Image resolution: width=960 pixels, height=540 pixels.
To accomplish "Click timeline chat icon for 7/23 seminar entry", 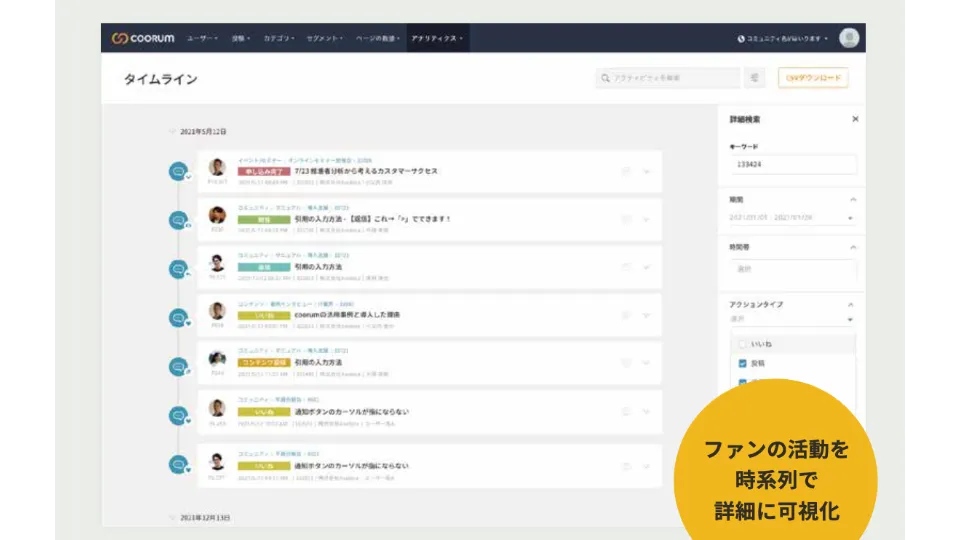I will coord(179,171).
